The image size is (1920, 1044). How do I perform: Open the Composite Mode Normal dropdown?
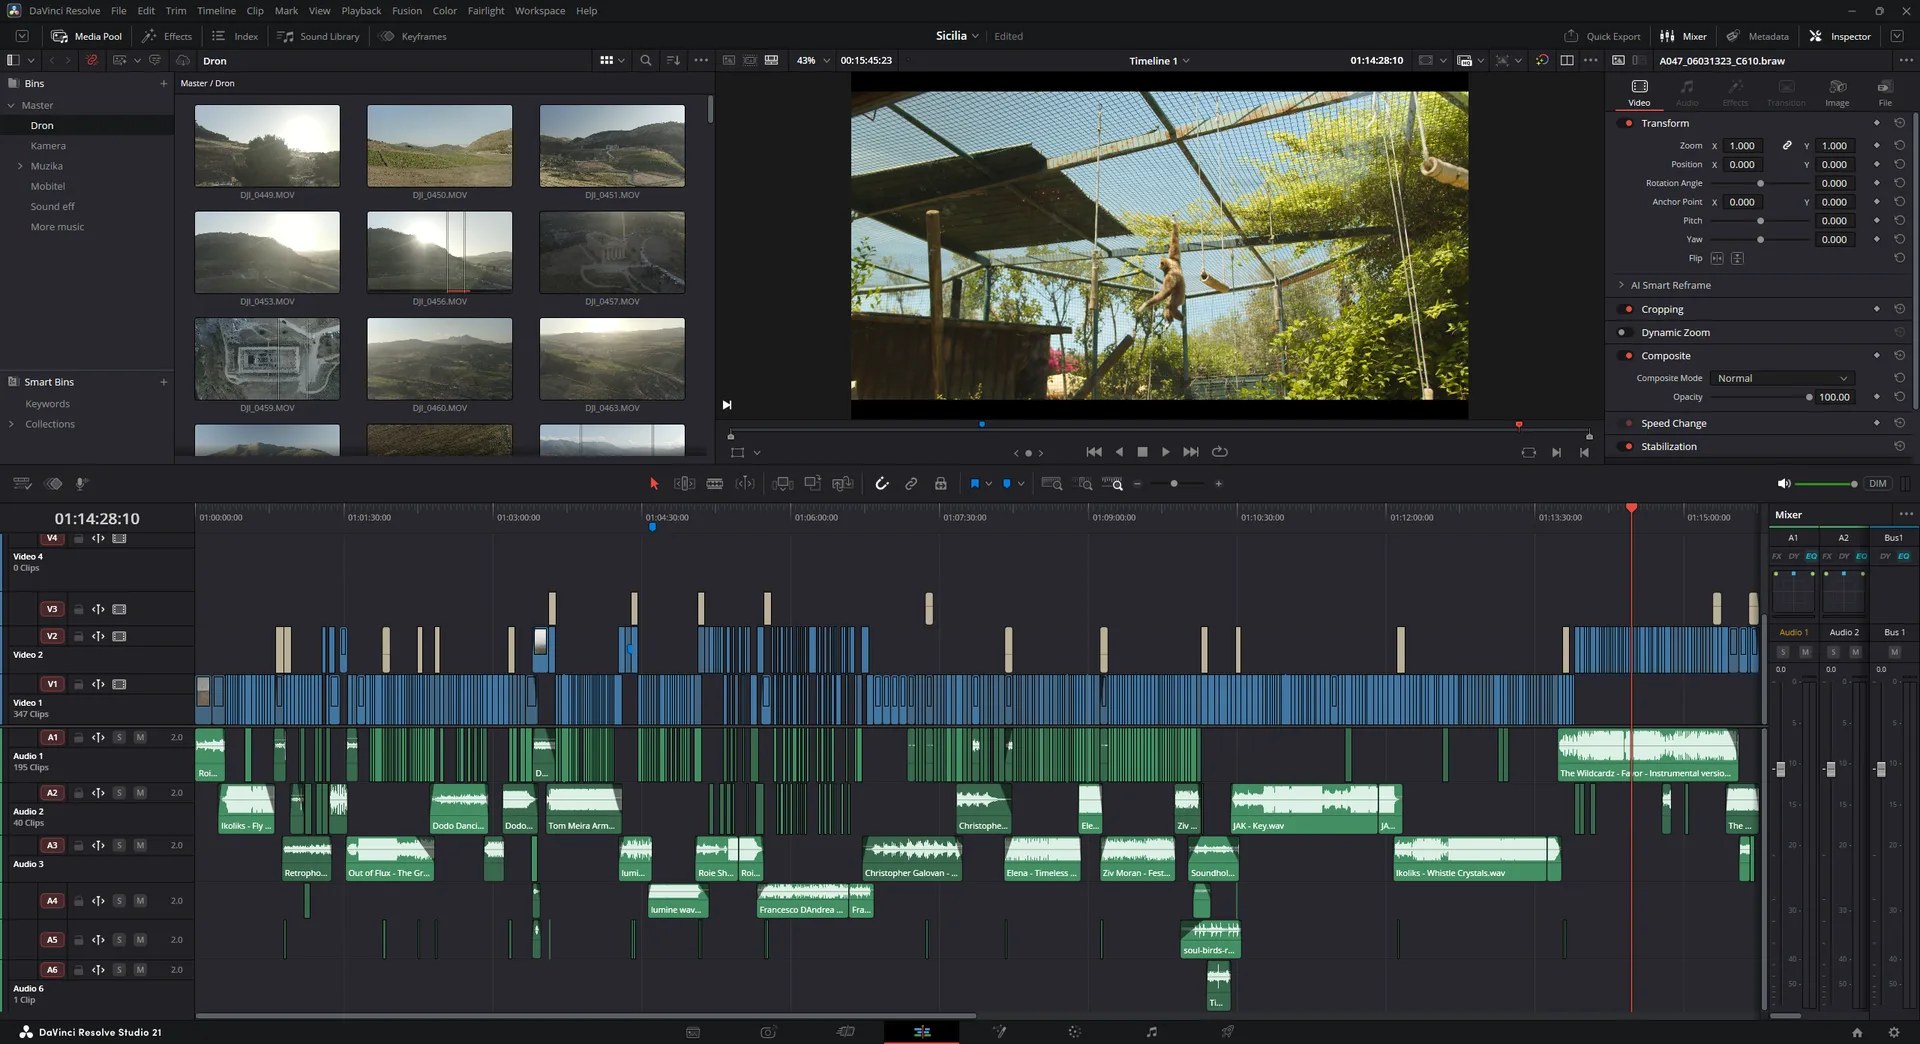tap(1782, 378)
